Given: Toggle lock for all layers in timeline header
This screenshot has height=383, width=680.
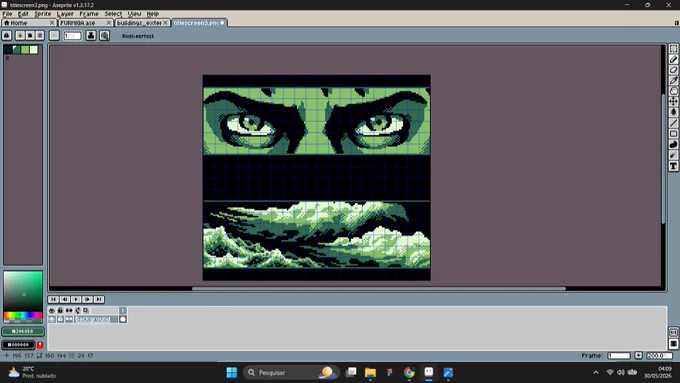Looking at the screenshot, I should point(60,311).
